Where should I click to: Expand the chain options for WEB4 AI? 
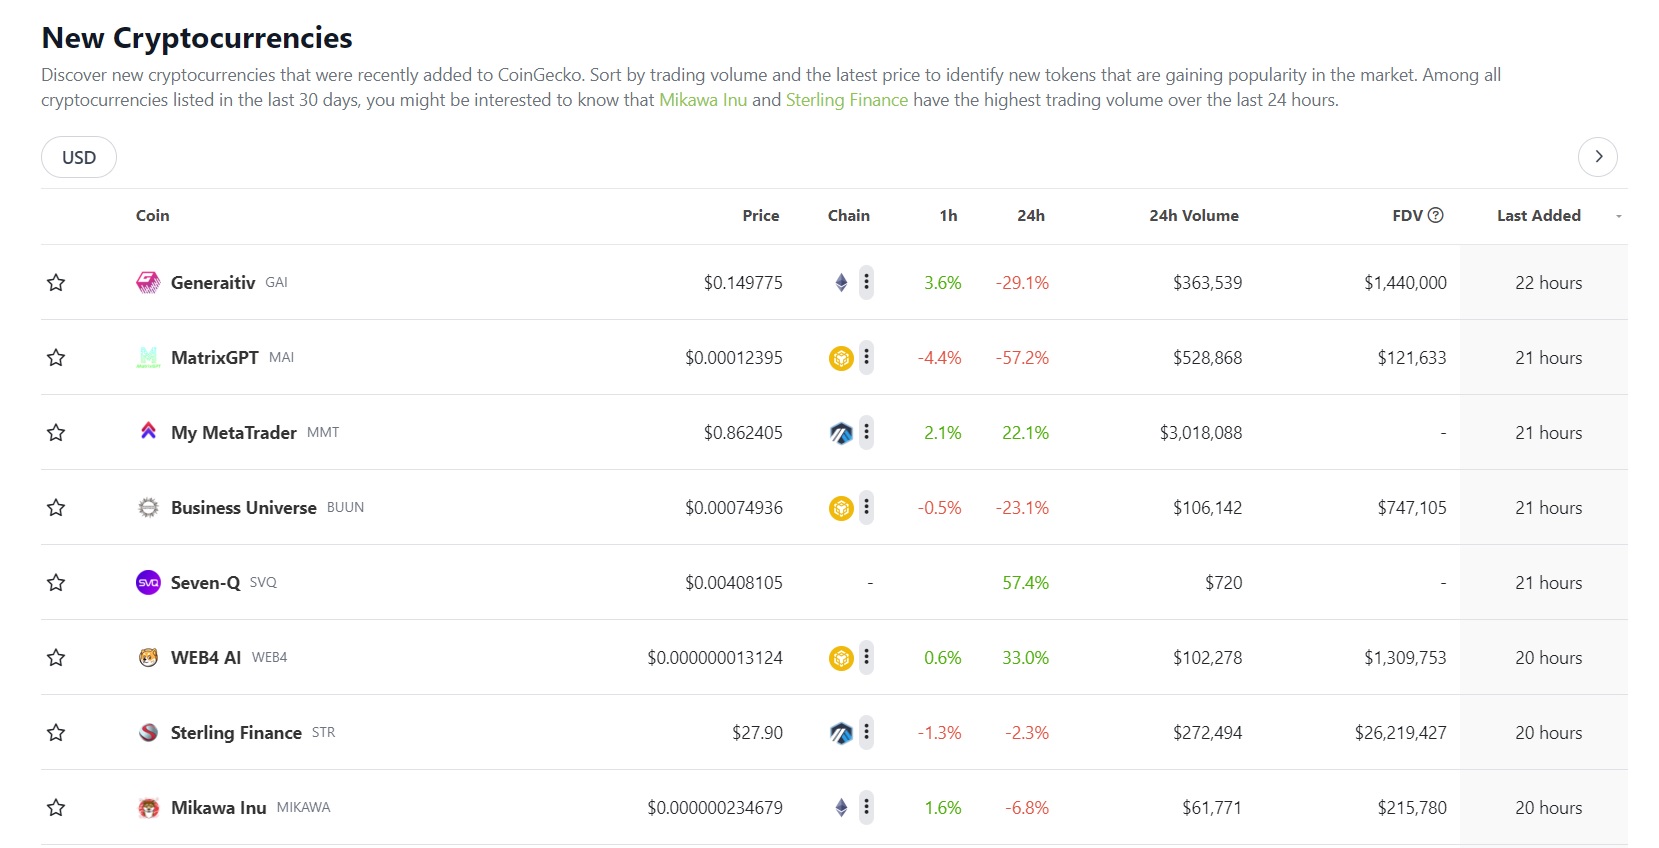pos(866,658)
